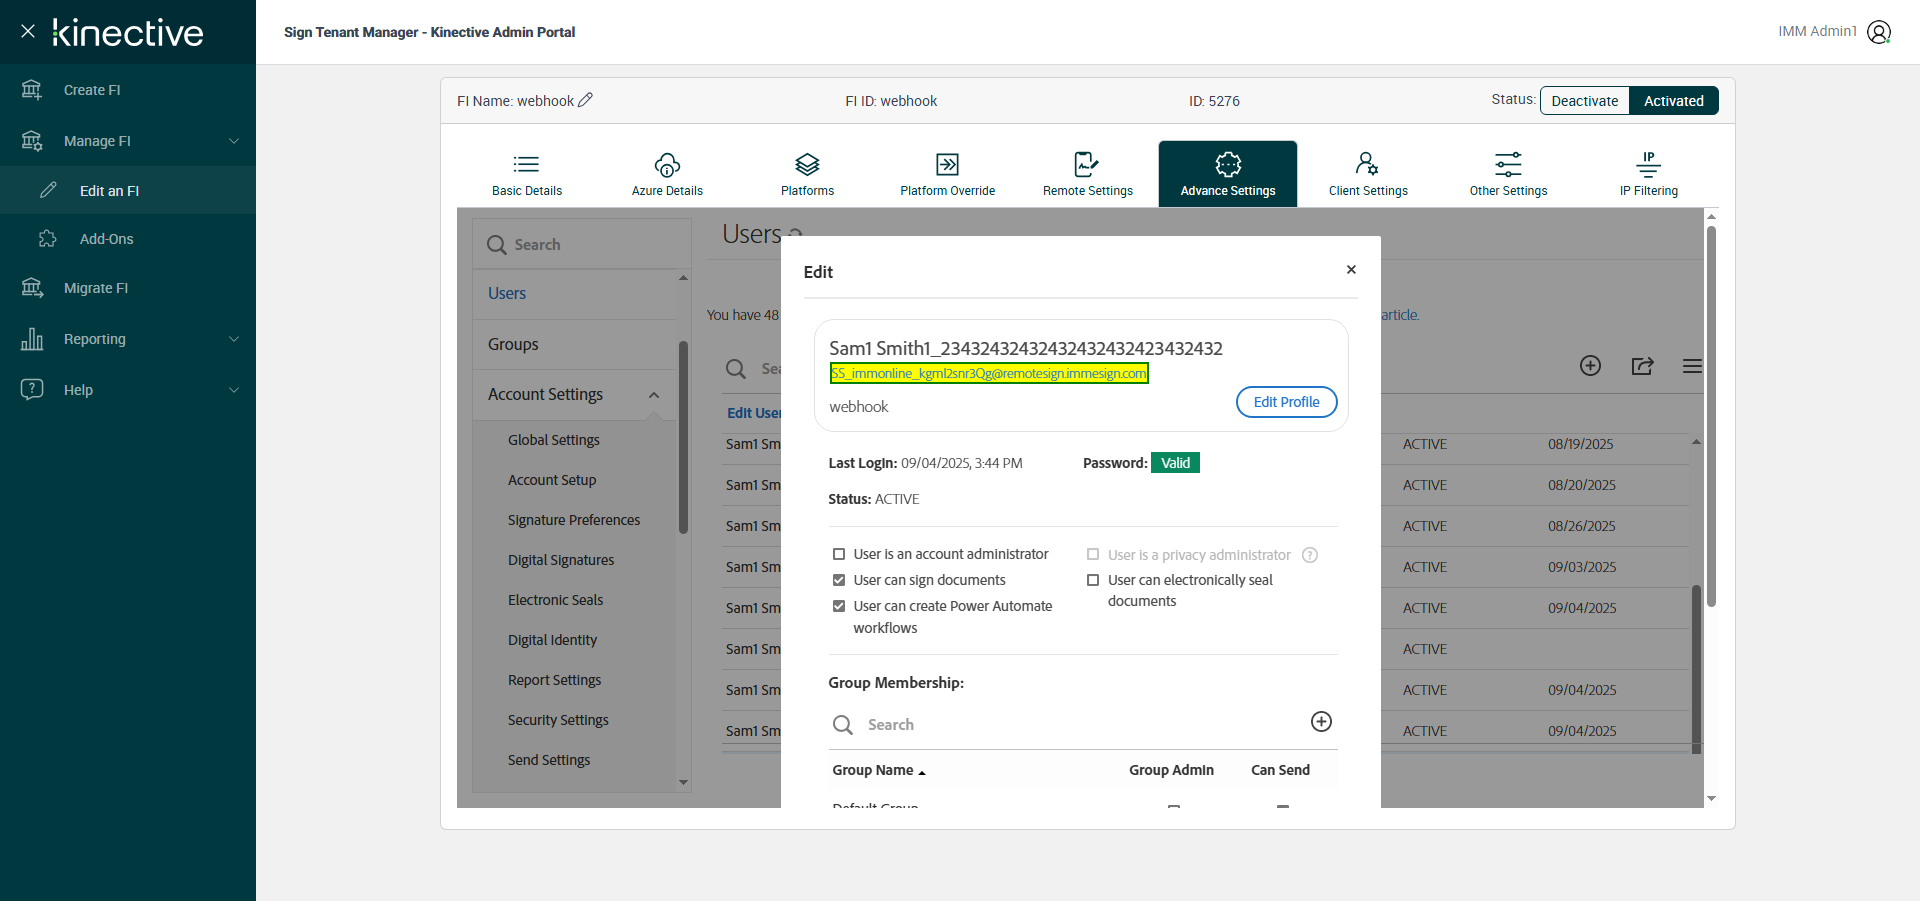
Task: Open Report Settings
Action: coord(555,680)
